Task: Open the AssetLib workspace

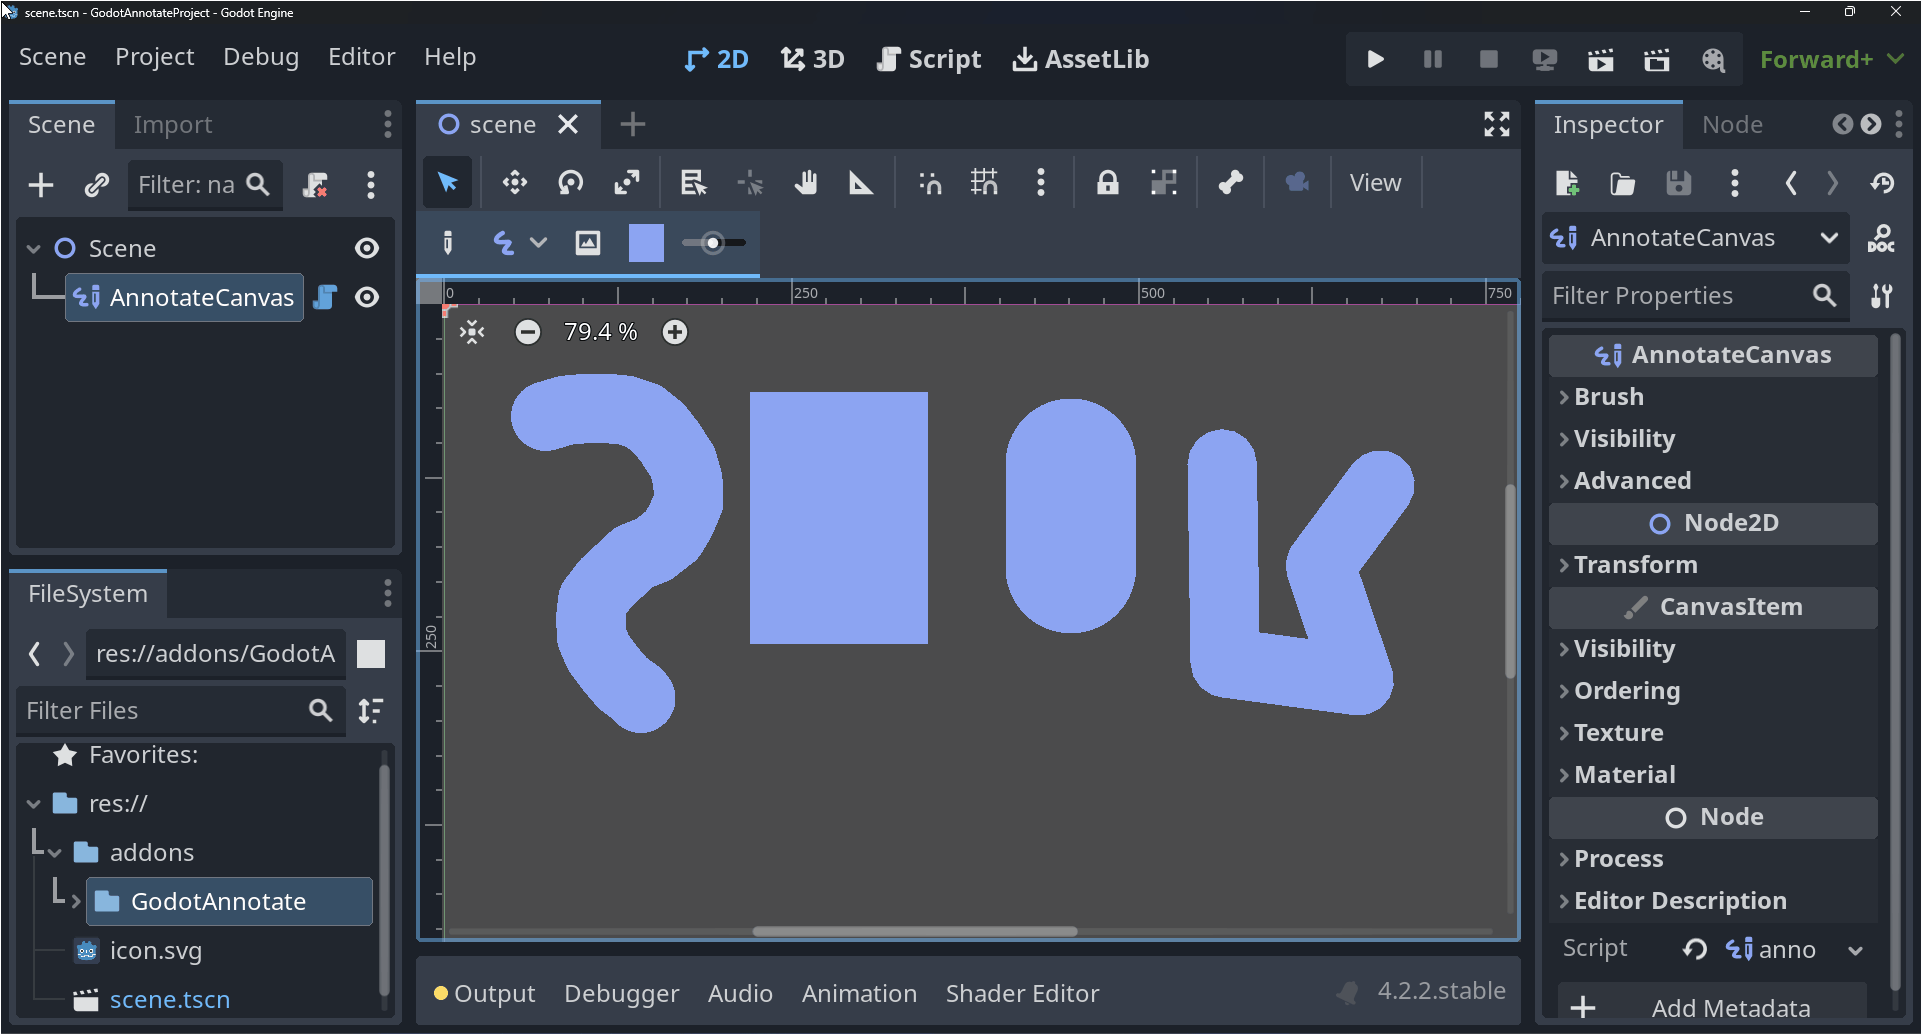Action: pos(1081,60)
